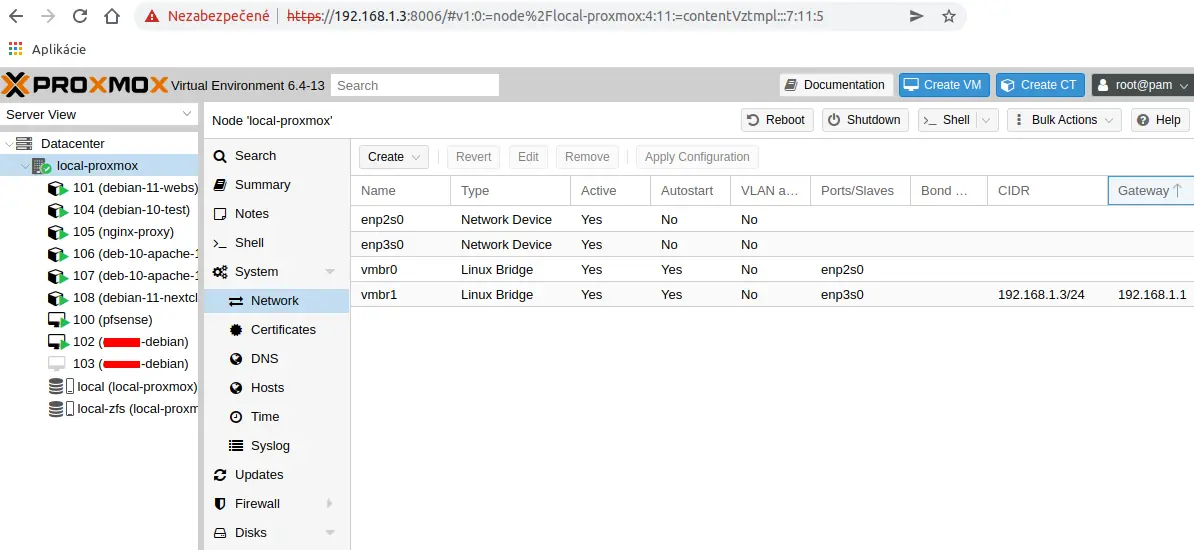
Task: Click the shield icon next to Firewall
Action: 220,504
